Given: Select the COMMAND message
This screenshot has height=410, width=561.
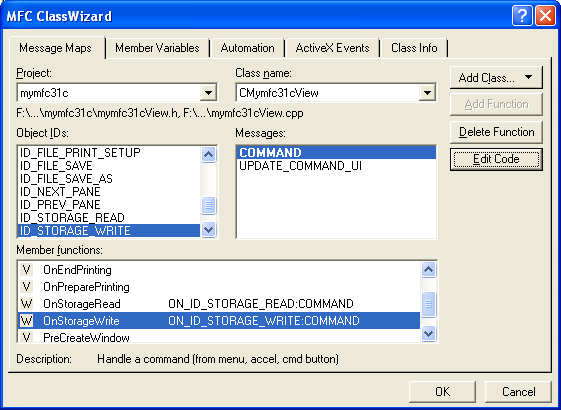Looking at the screenshot, I should tap(336, 153).
